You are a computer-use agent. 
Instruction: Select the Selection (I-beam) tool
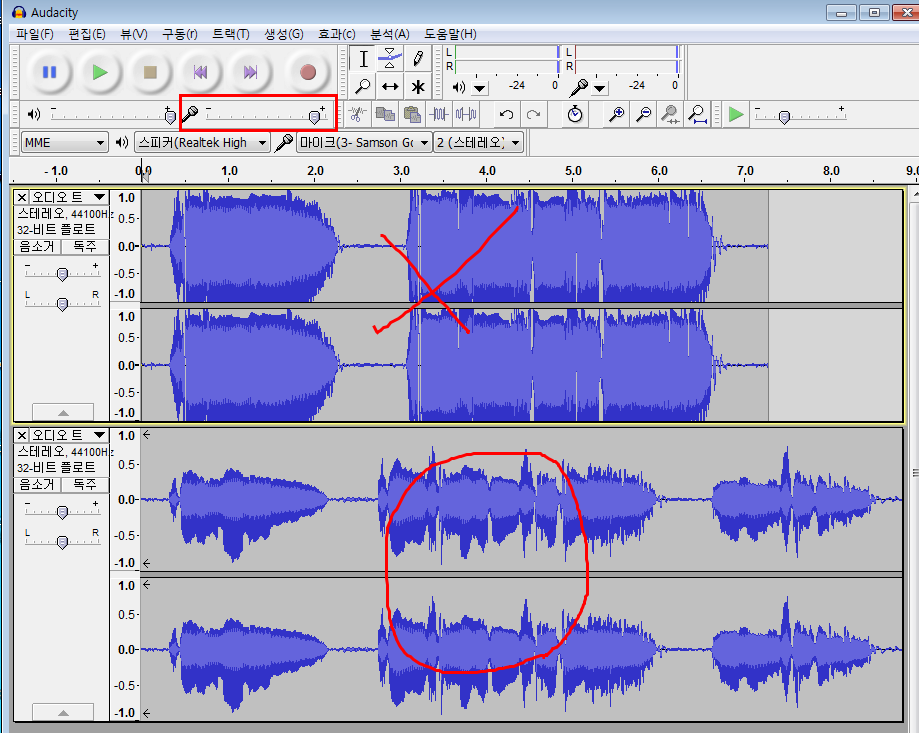(x=363, y=59)
